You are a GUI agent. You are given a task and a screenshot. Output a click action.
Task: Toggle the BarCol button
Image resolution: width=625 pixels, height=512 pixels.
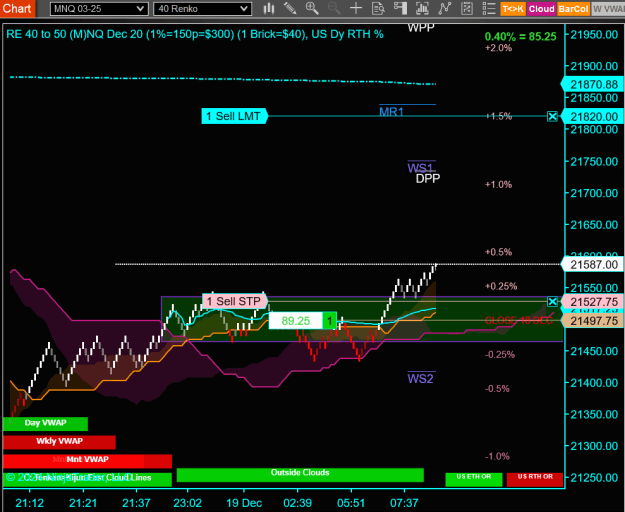pos(573,9)
